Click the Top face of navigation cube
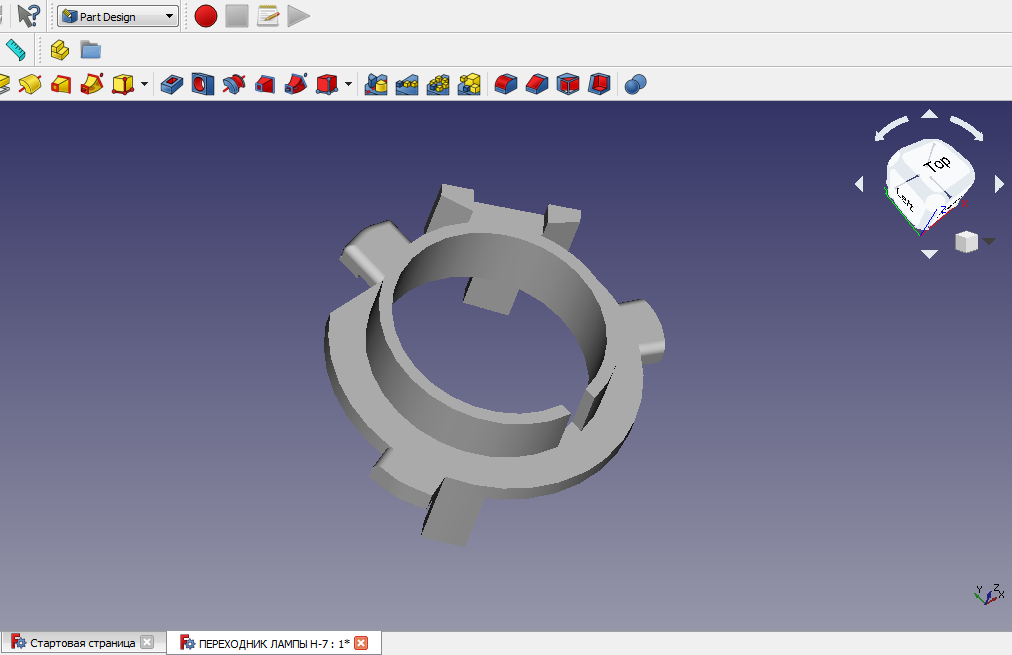This screenshot has height=655, width=1012. 936,164
